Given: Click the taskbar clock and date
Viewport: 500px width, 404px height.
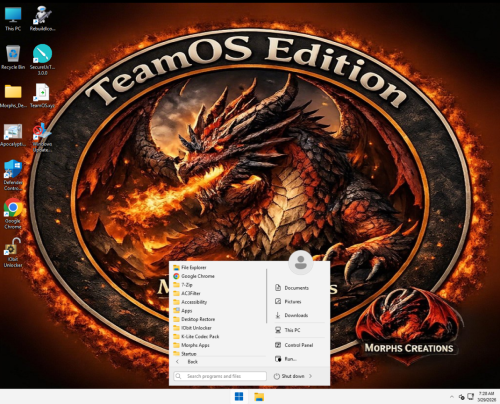Looking at the screenshot, I should click(487, 397).
